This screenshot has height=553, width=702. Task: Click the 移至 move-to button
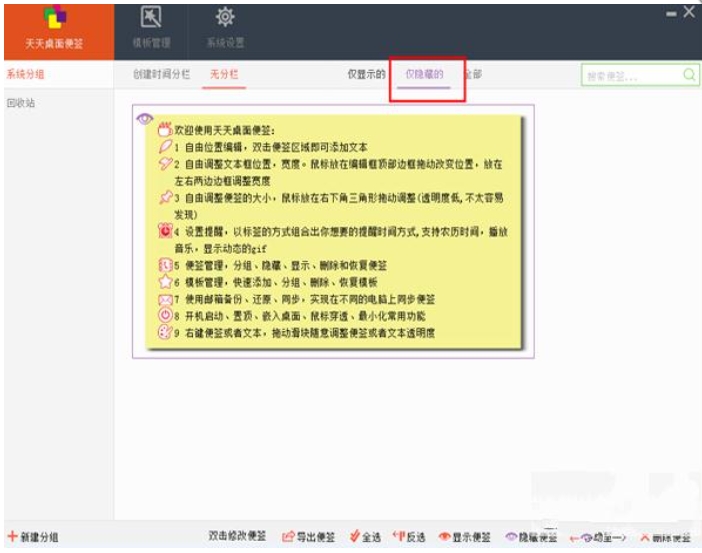click(x=597, y=537)
